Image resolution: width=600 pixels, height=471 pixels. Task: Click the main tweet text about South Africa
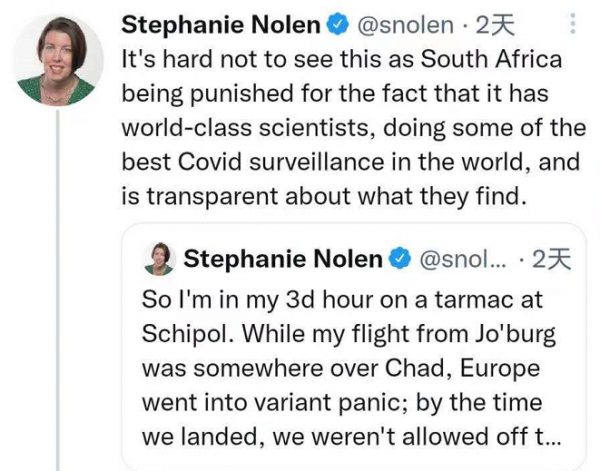[340, 127]
